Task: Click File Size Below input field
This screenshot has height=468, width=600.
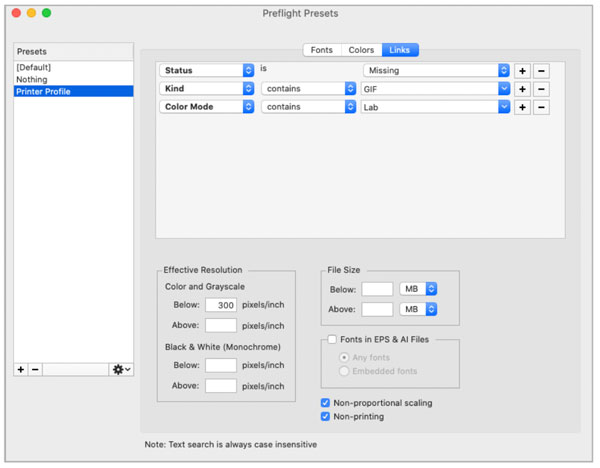Action: (x=377, y=289)
